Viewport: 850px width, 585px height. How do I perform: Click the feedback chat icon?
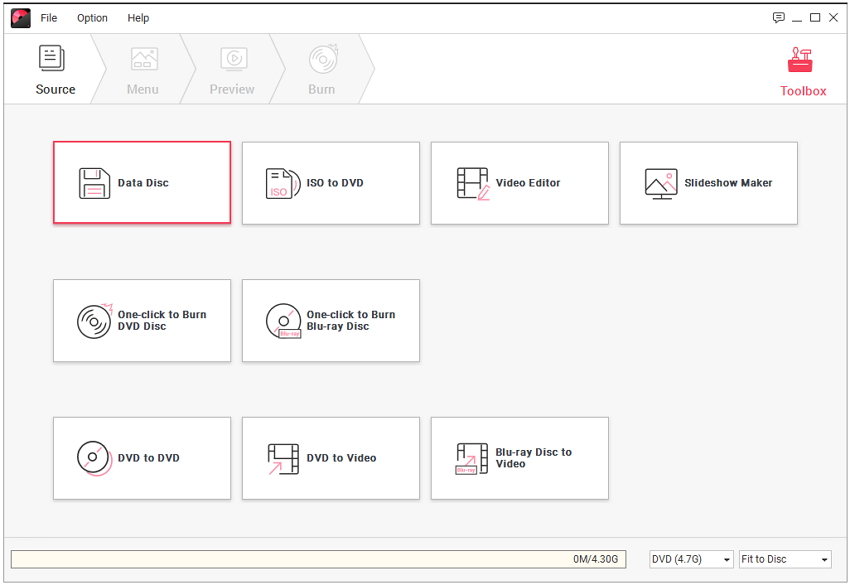tap(778, 18)
